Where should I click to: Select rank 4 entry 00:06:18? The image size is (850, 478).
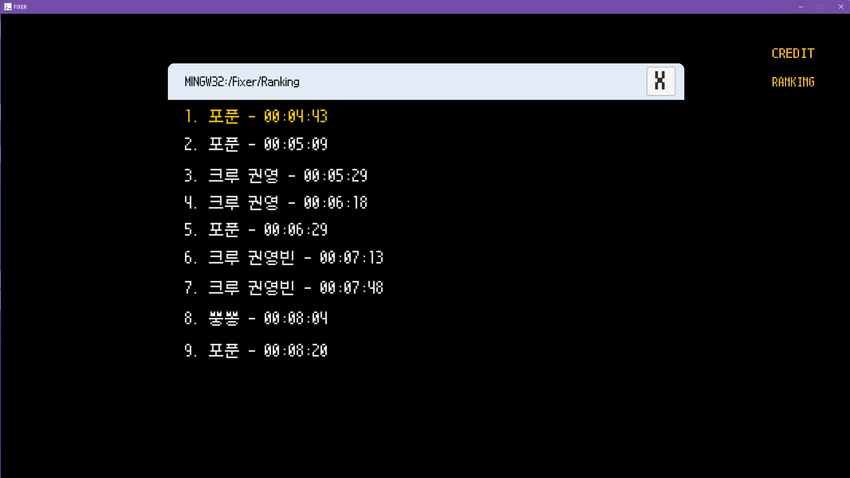[276, 203]
